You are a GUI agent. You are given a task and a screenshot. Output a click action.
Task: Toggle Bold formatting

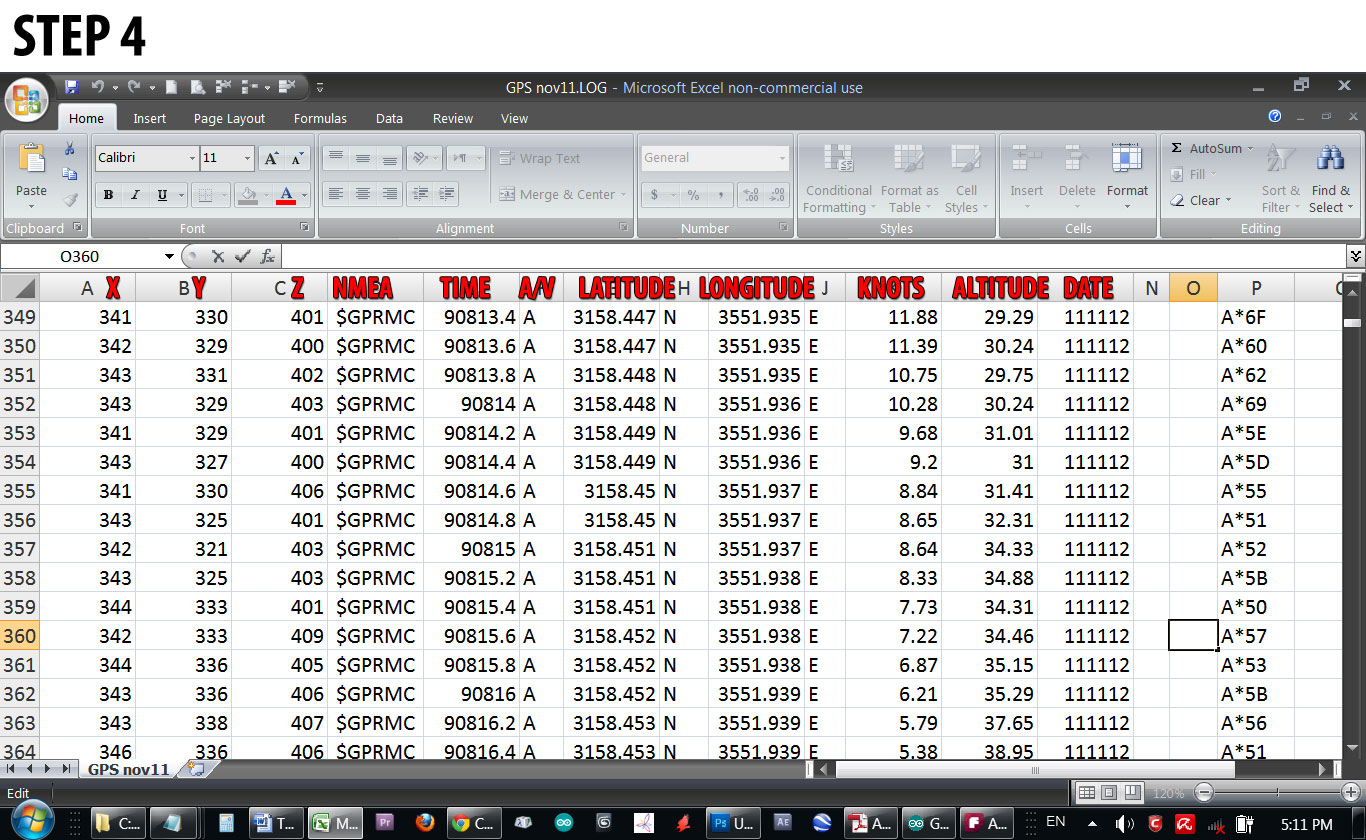(x=107, y=194)
